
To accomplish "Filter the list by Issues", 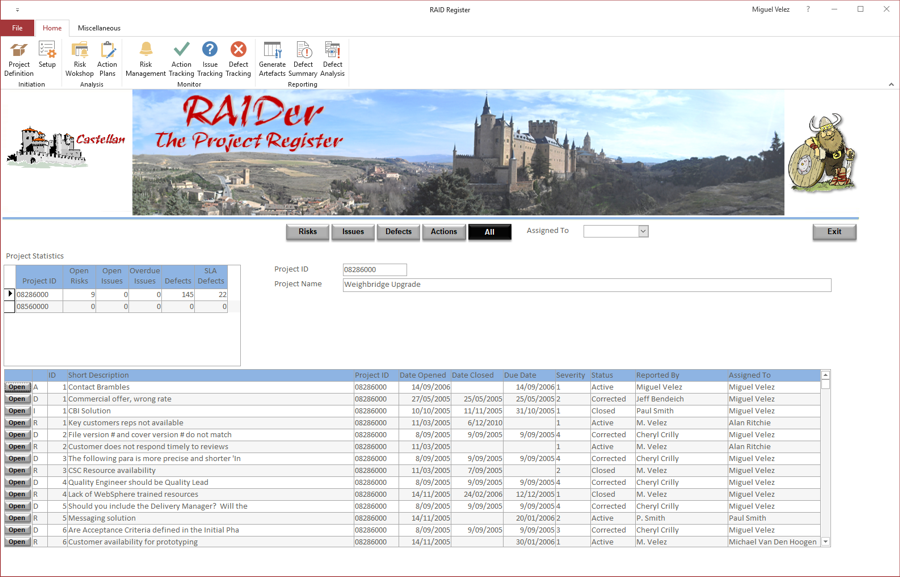I will 353,231.
